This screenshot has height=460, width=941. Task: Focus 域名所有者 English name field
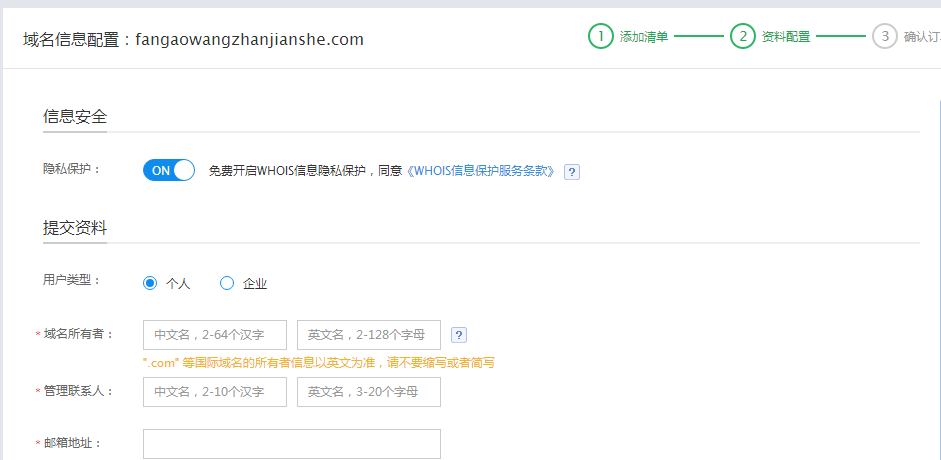(x=369, y=335)
